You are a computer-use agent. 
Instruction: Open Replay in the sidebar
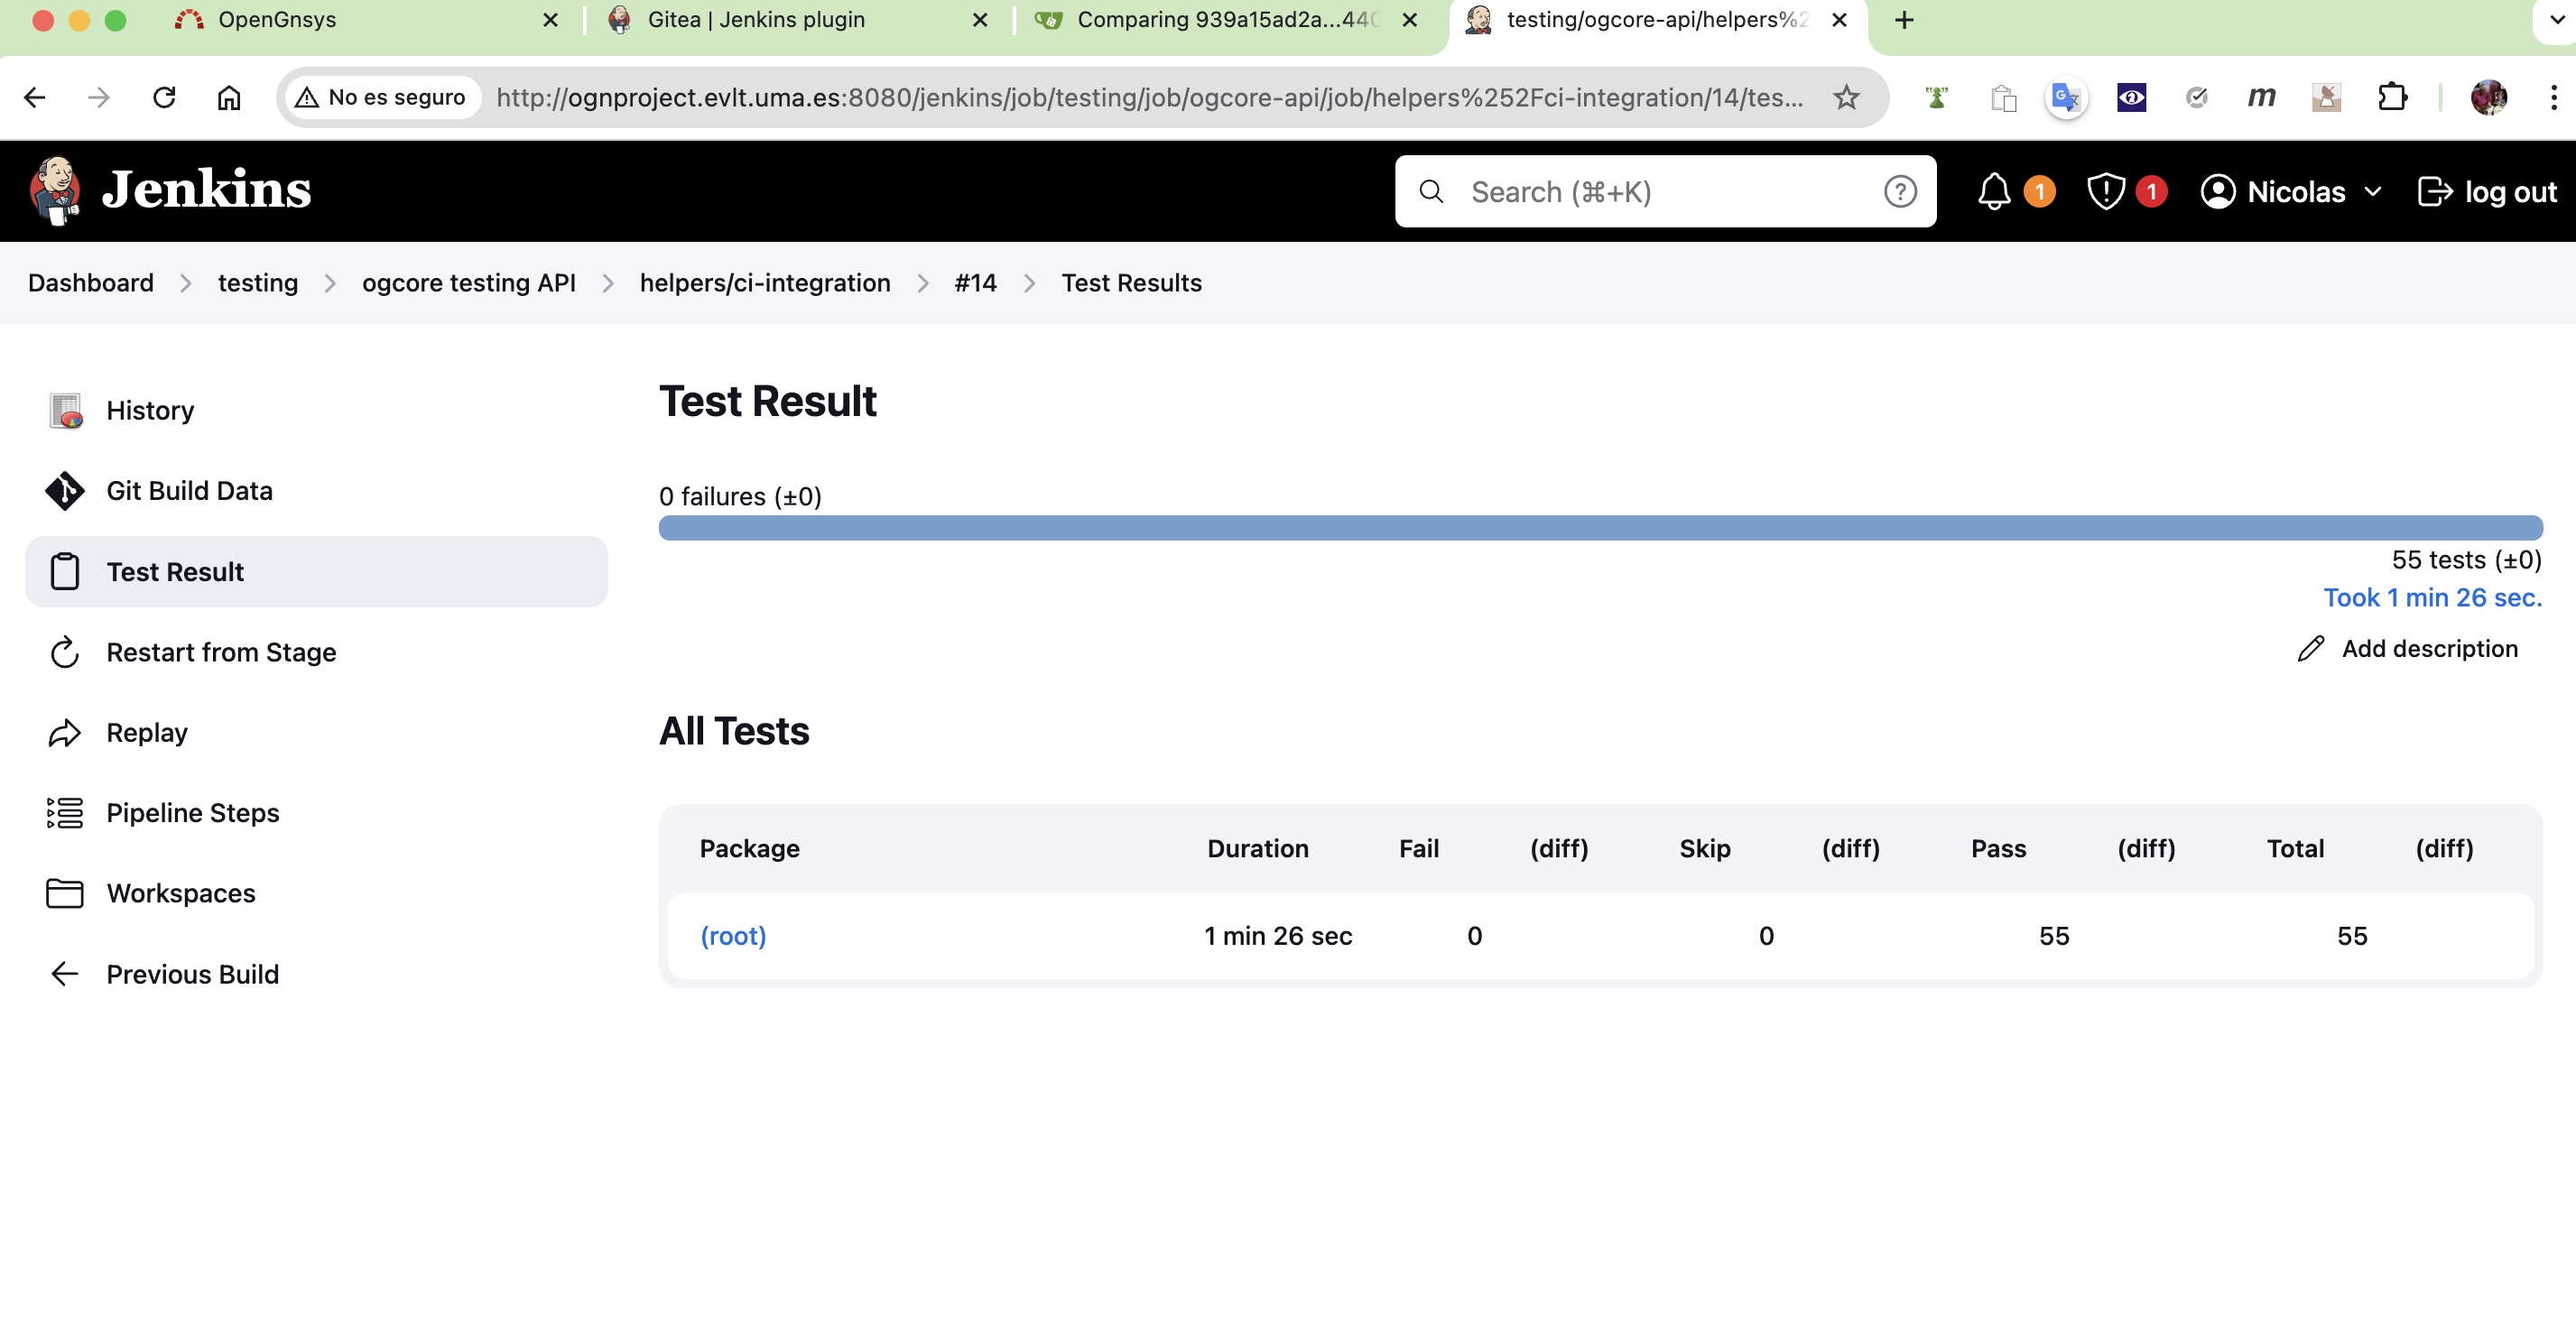tap(316, 733)
